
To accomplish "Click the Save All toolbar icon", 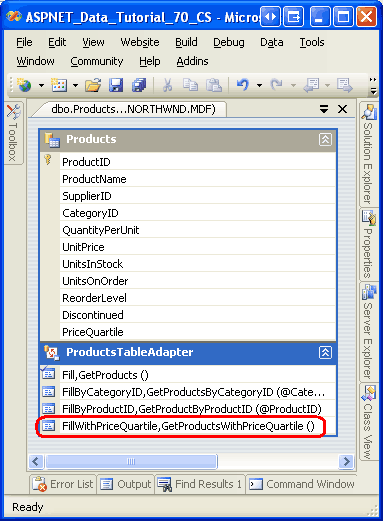I will click(x=139, y=85).
